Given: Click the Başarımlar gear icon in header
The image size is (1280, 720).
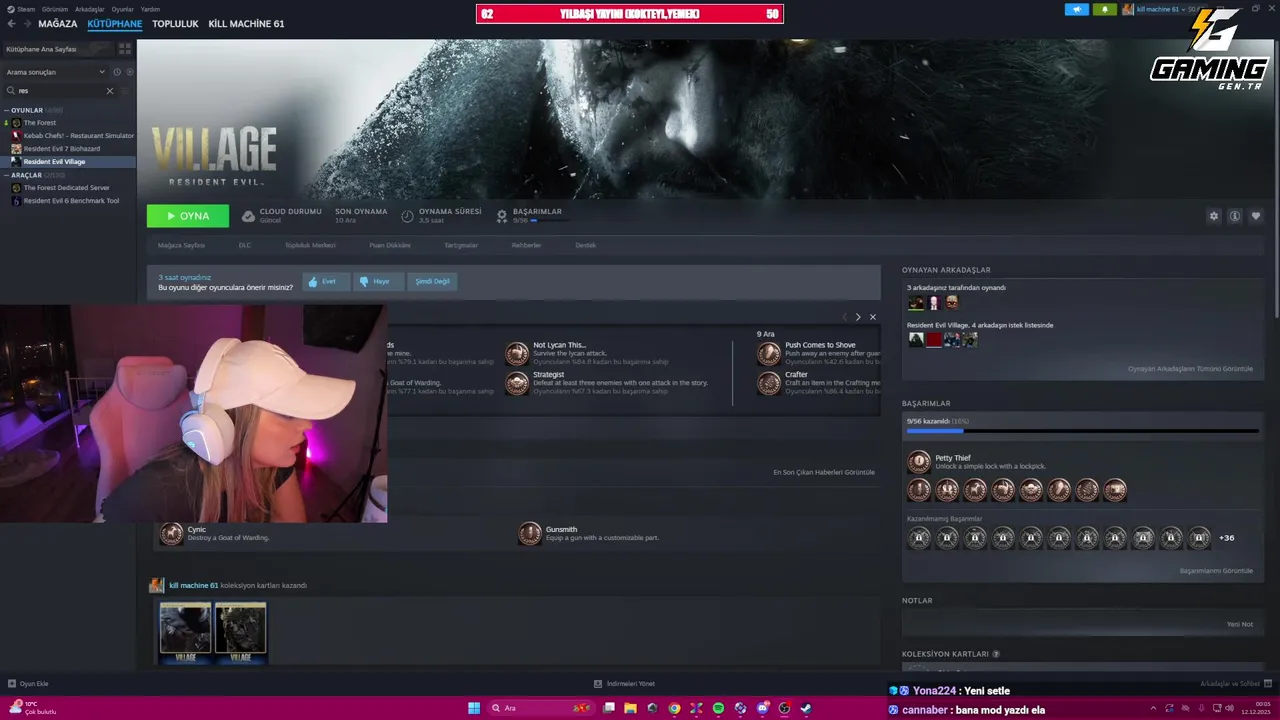Looking at the screenshot, I should pos(502,216).
